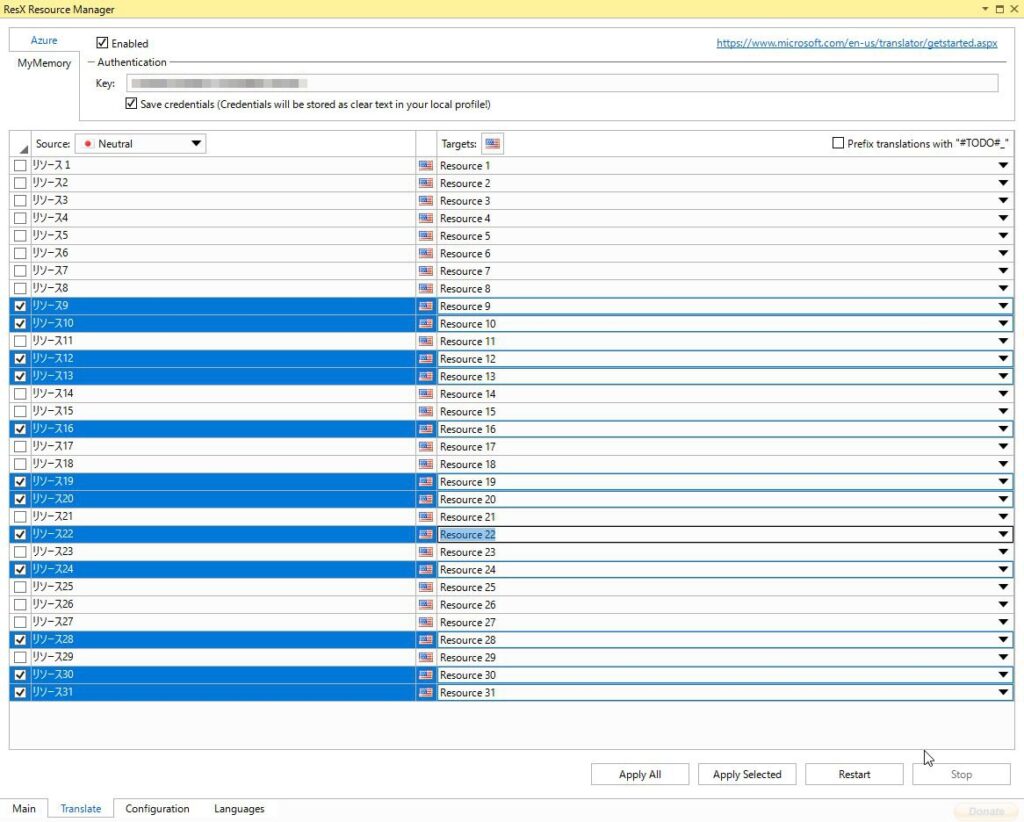Image resolution: width=1024 pixels, height=822 pixels.
Task: Expand the dropdown arrow on Resource 22
Action: (1003, 534)
